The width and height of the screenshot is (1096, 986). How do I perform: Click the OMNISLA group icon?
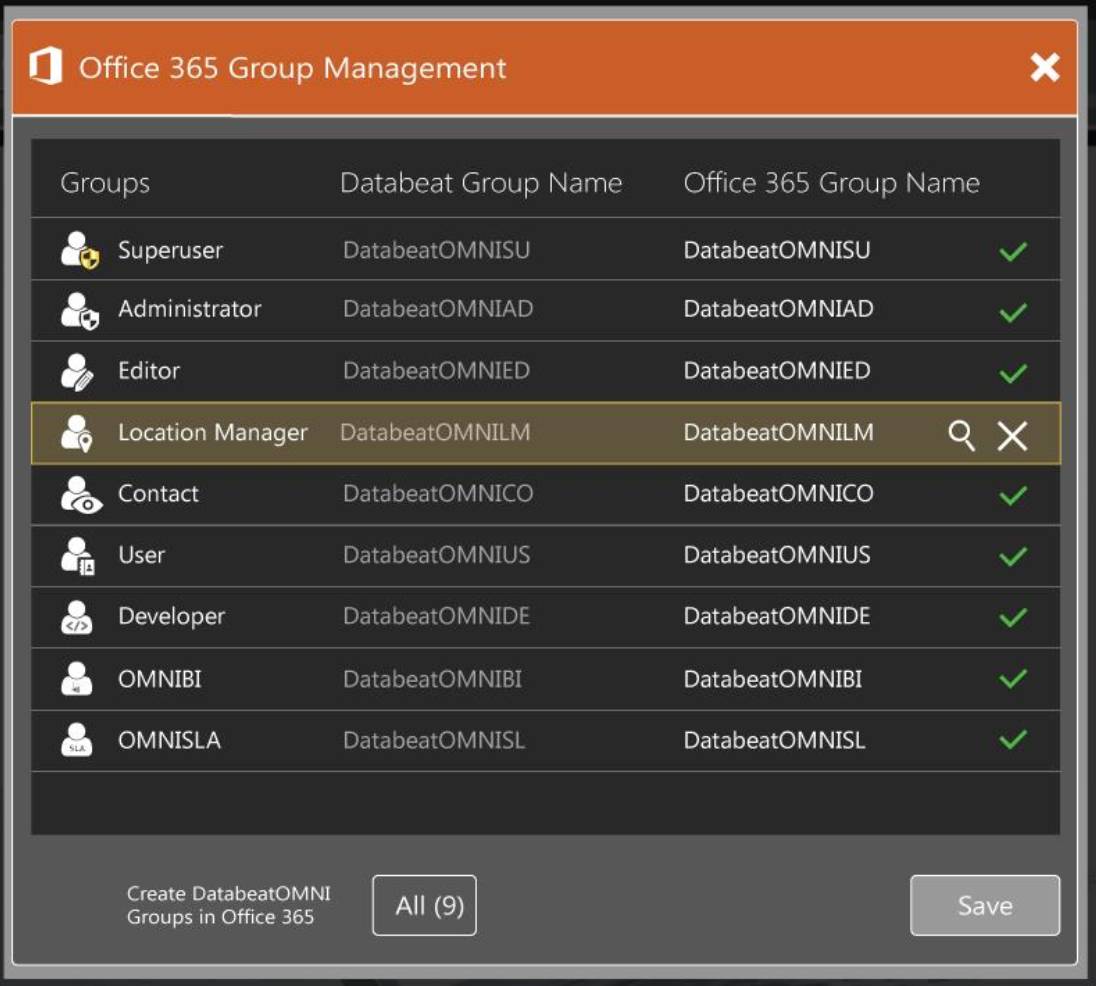pyautogui.click(x=77, y=740)
